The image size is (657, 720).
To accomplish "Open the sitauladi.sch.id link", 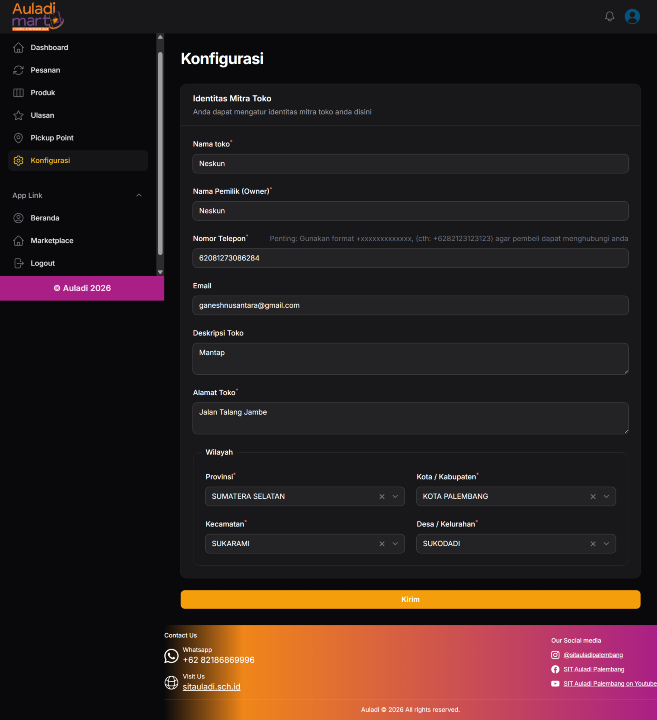I will 211,687.
